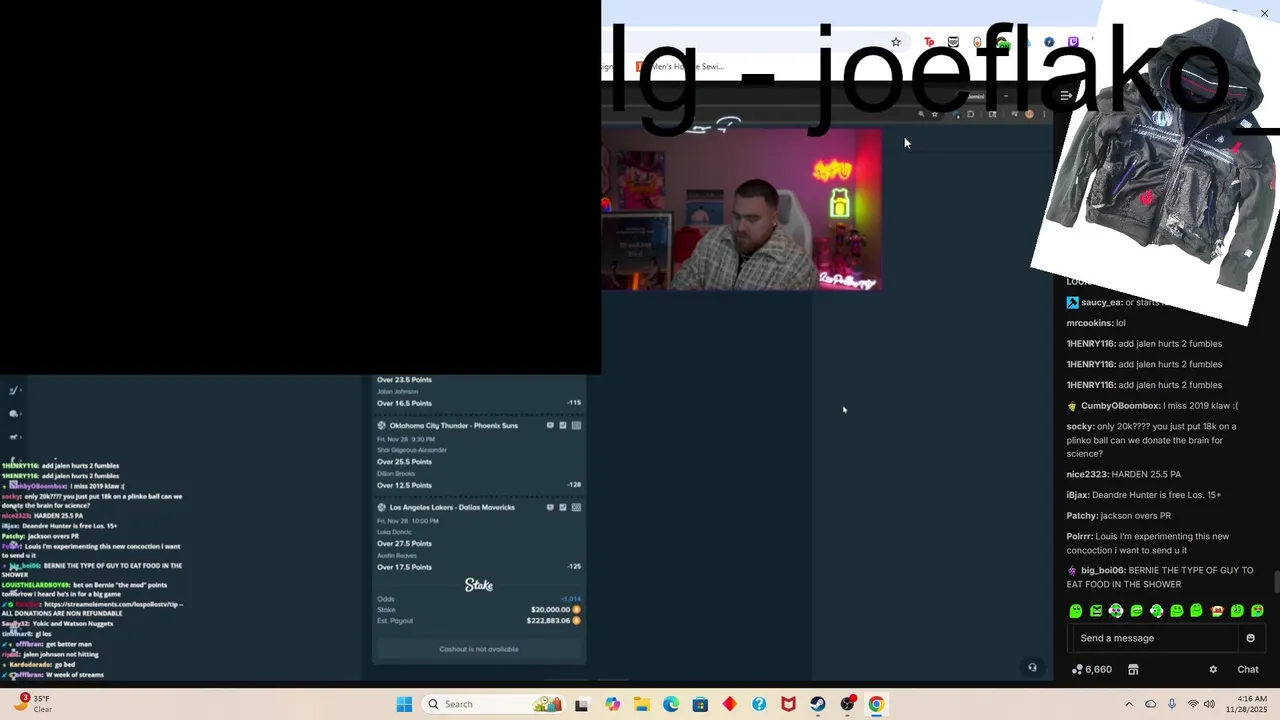Viewport: 1280px width, 720px height.
Task: Open McAfee from the taskbar
Action: tap(788, 704)
